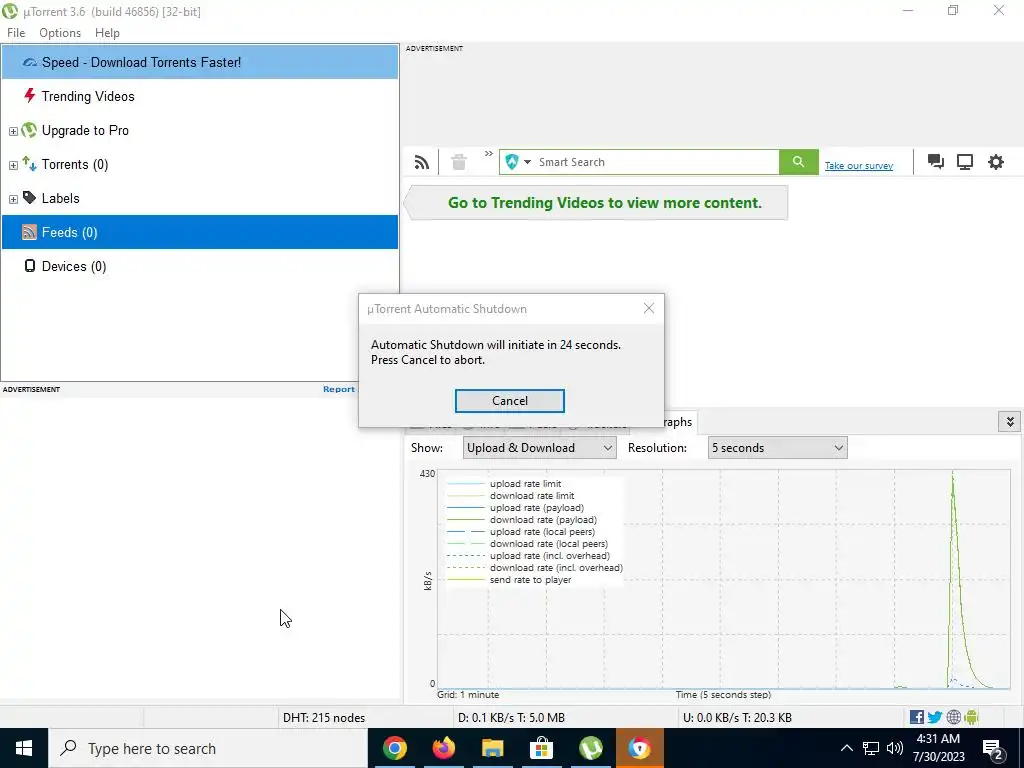This screenshot has height=768, width=1024.
Task: Click upload speed status U: 0.0 KB/s
Action: tap(737, 718)
